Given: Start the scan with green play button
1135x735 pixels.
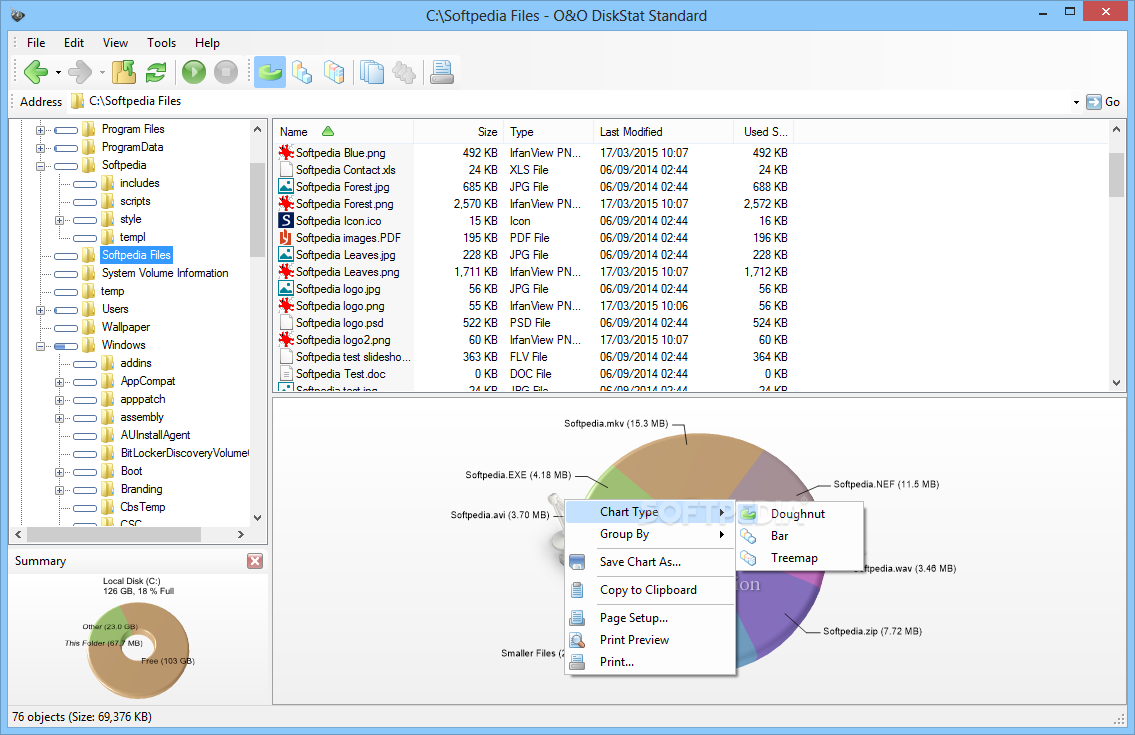Looking at the screenshot, I should (x=193, y=72).
